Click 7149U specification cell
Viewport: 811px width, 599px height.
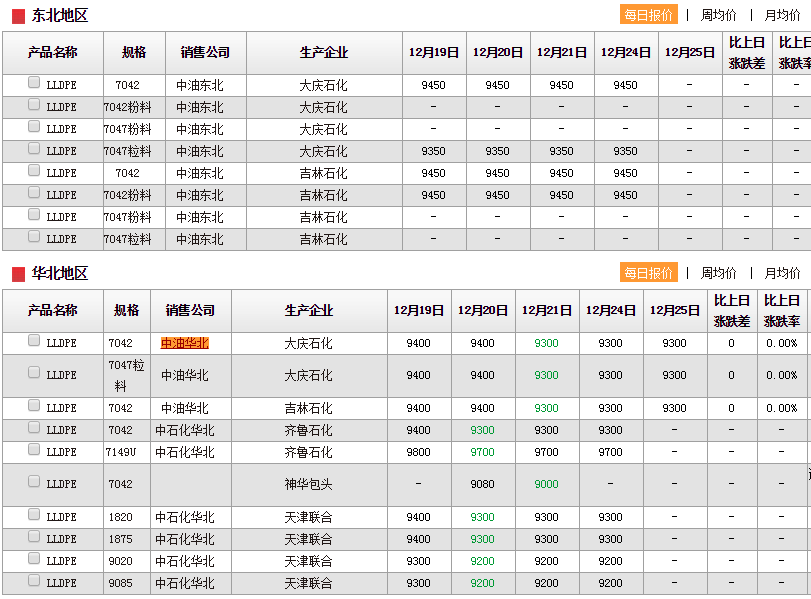click(121, 452)
